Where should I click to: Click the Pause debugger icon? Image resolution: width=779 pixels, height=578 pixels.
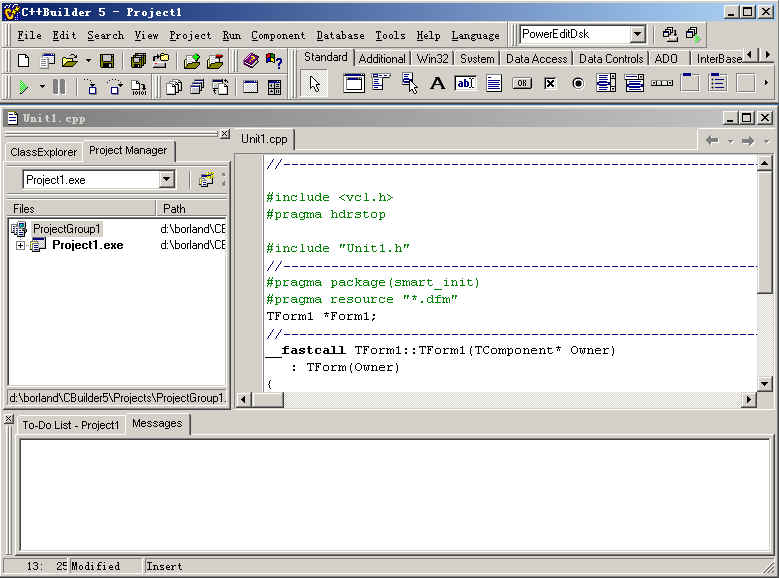(59, 87)
